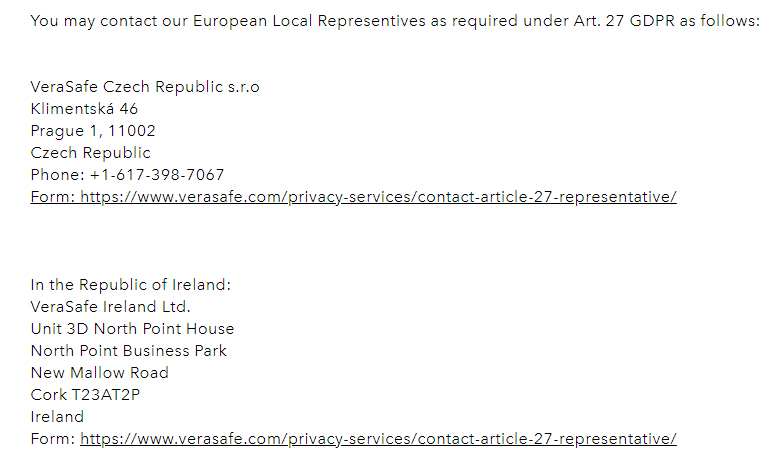770x470 pixels.
Task: Click the 'Cork T23AT2P' postal code line
Action: click(x=85, y=395)
